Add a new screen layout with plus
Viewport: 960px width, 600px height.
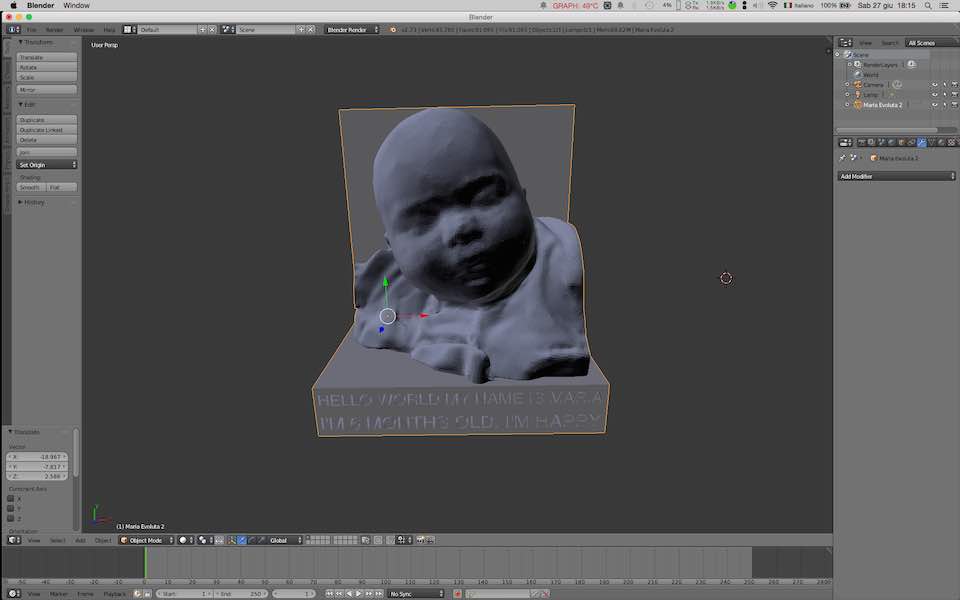(202, 29)
